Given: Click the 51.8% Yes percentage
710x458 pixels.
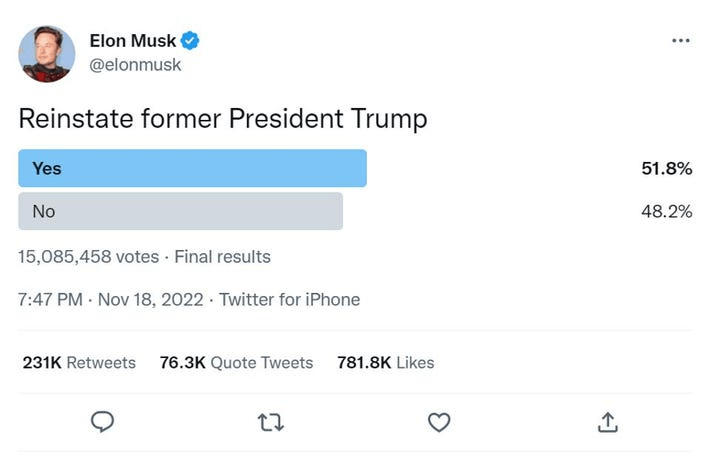Looking at the screenshot, I should click(666, 169).
